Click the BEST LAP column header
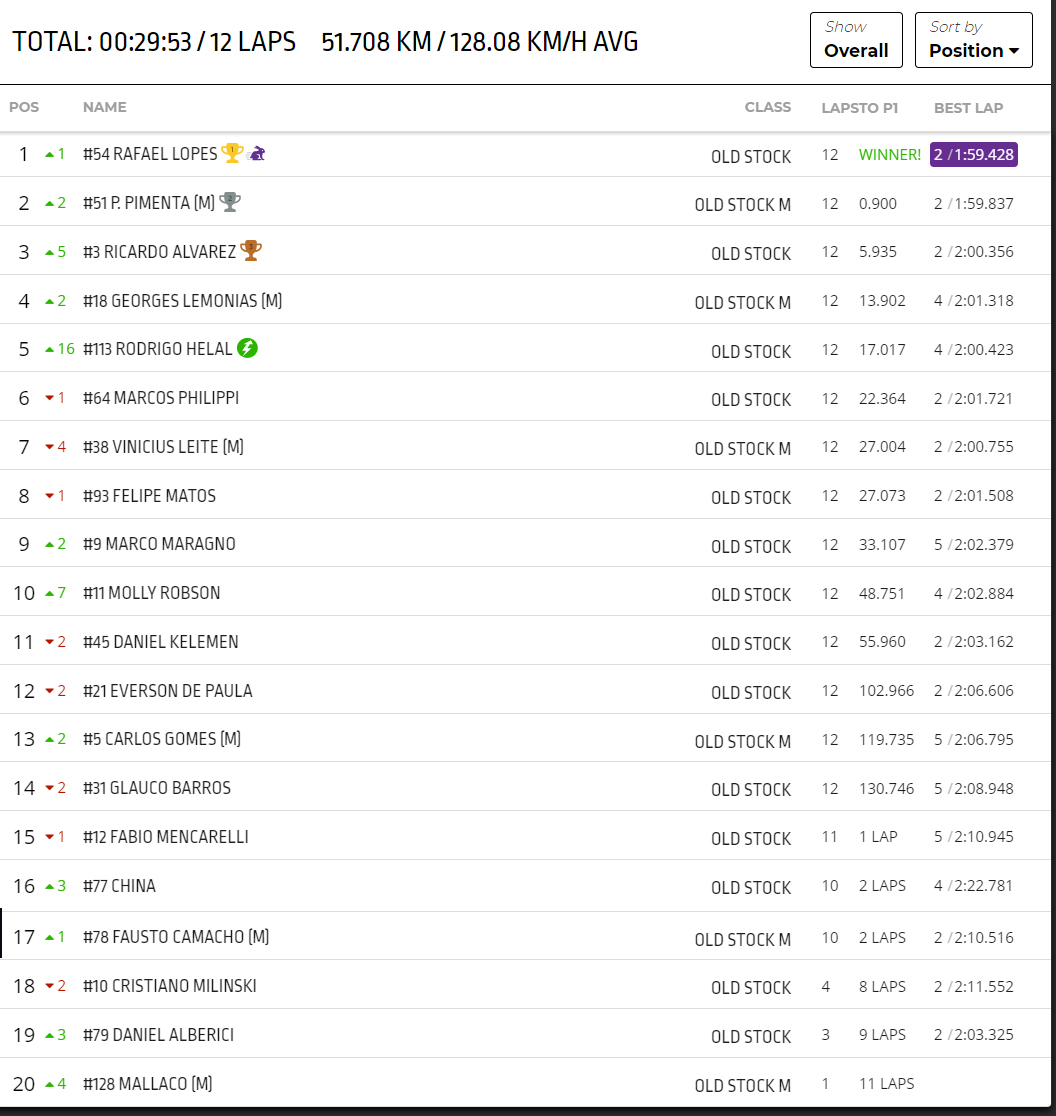 [968, 107]
